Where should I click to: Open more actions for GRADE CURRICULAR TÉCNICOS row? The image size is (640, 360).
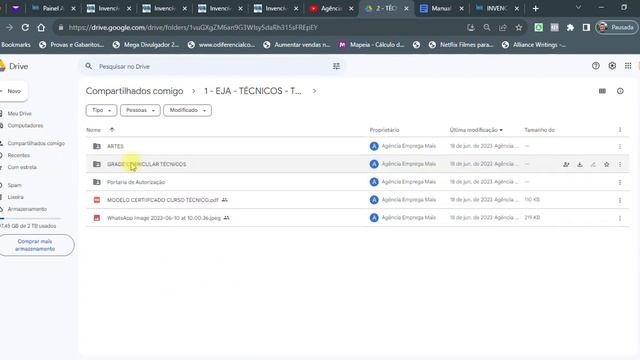point(620,164)
